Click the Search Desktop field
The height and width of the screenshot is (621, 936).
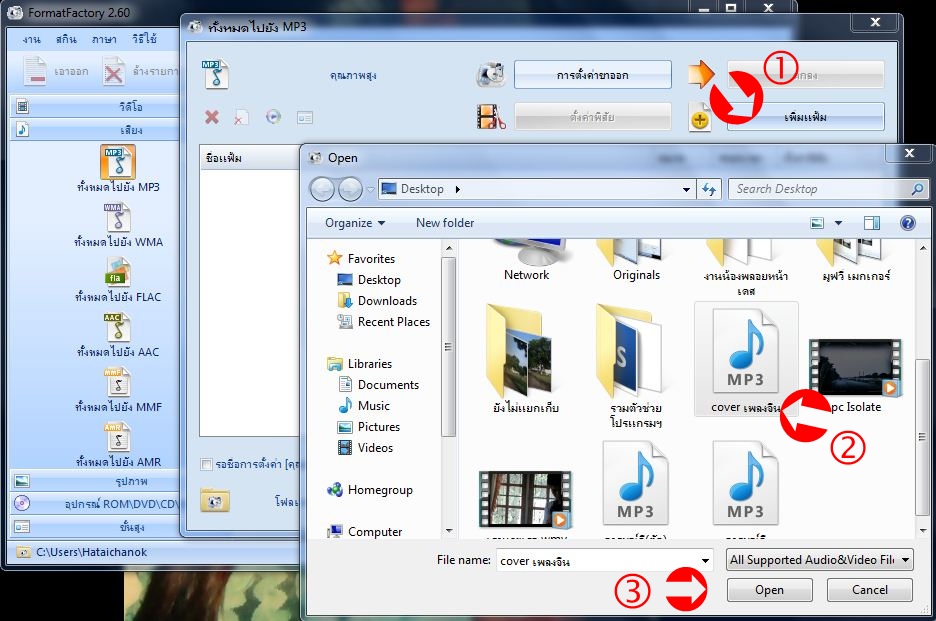(827, 189)
